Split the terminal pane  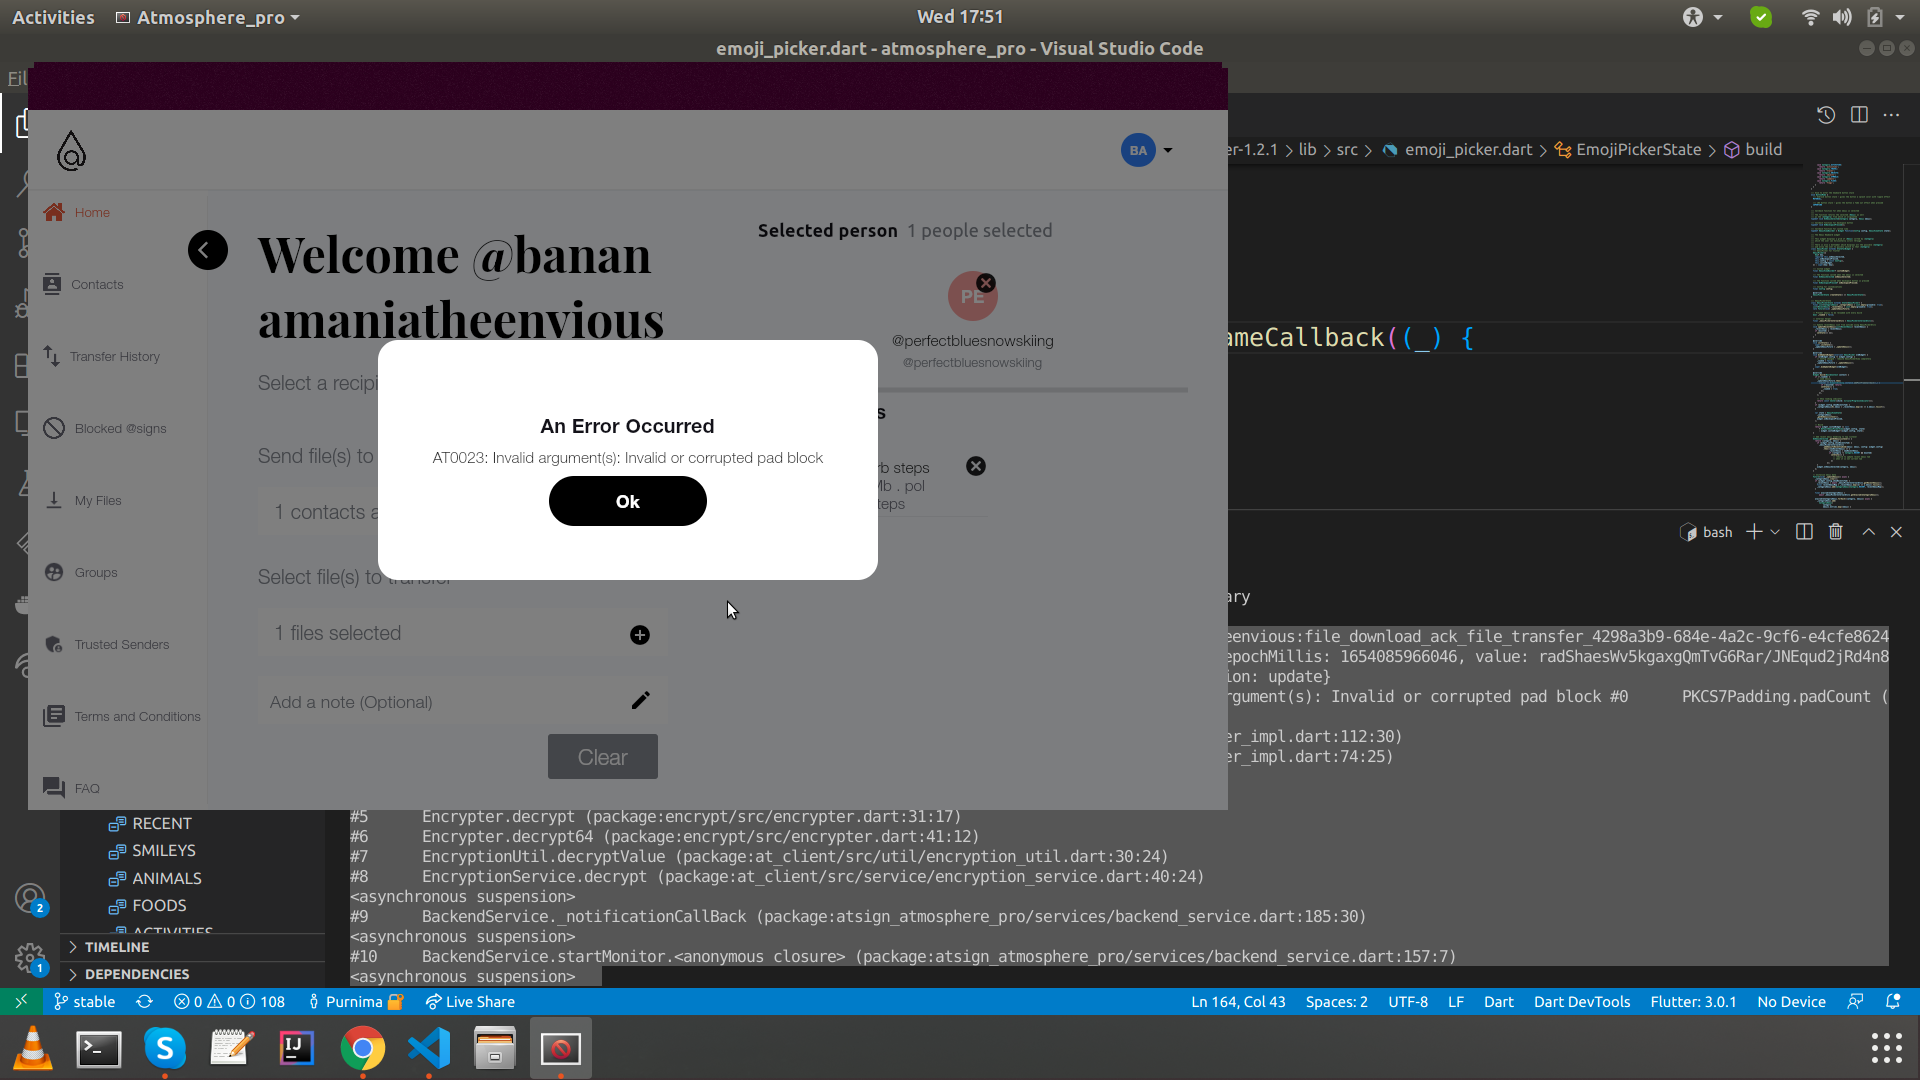click(1803, 531)
